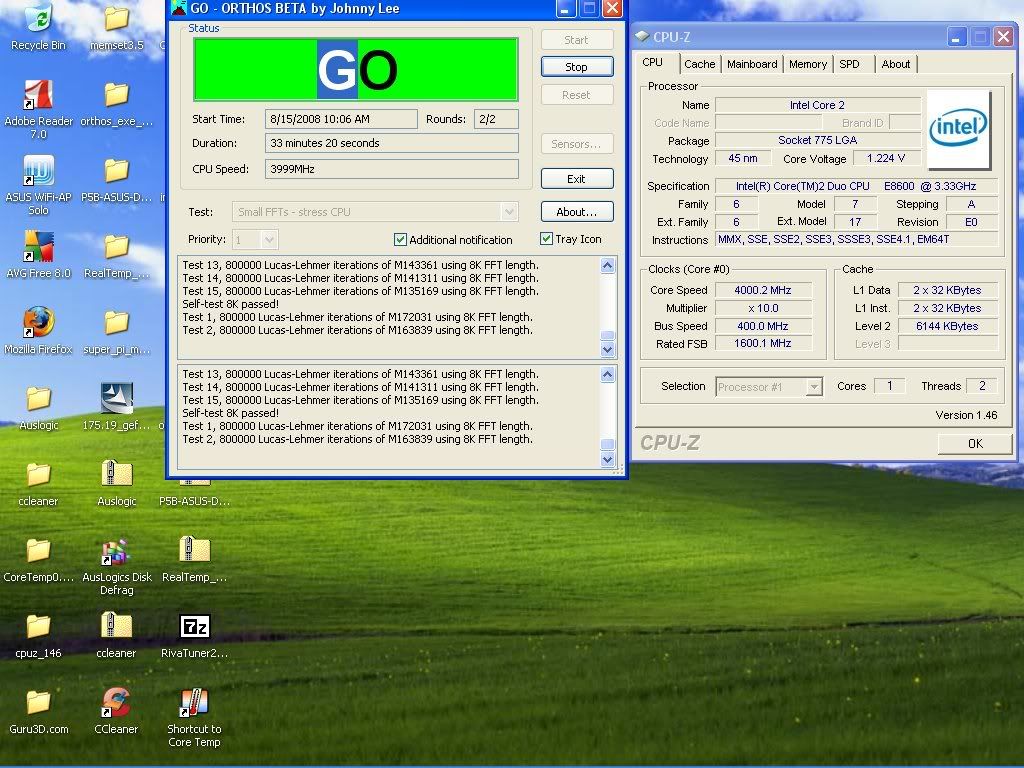Switch to the Cache tab in CPU-Z
The image size is (1024, 768).
point(699,64)
